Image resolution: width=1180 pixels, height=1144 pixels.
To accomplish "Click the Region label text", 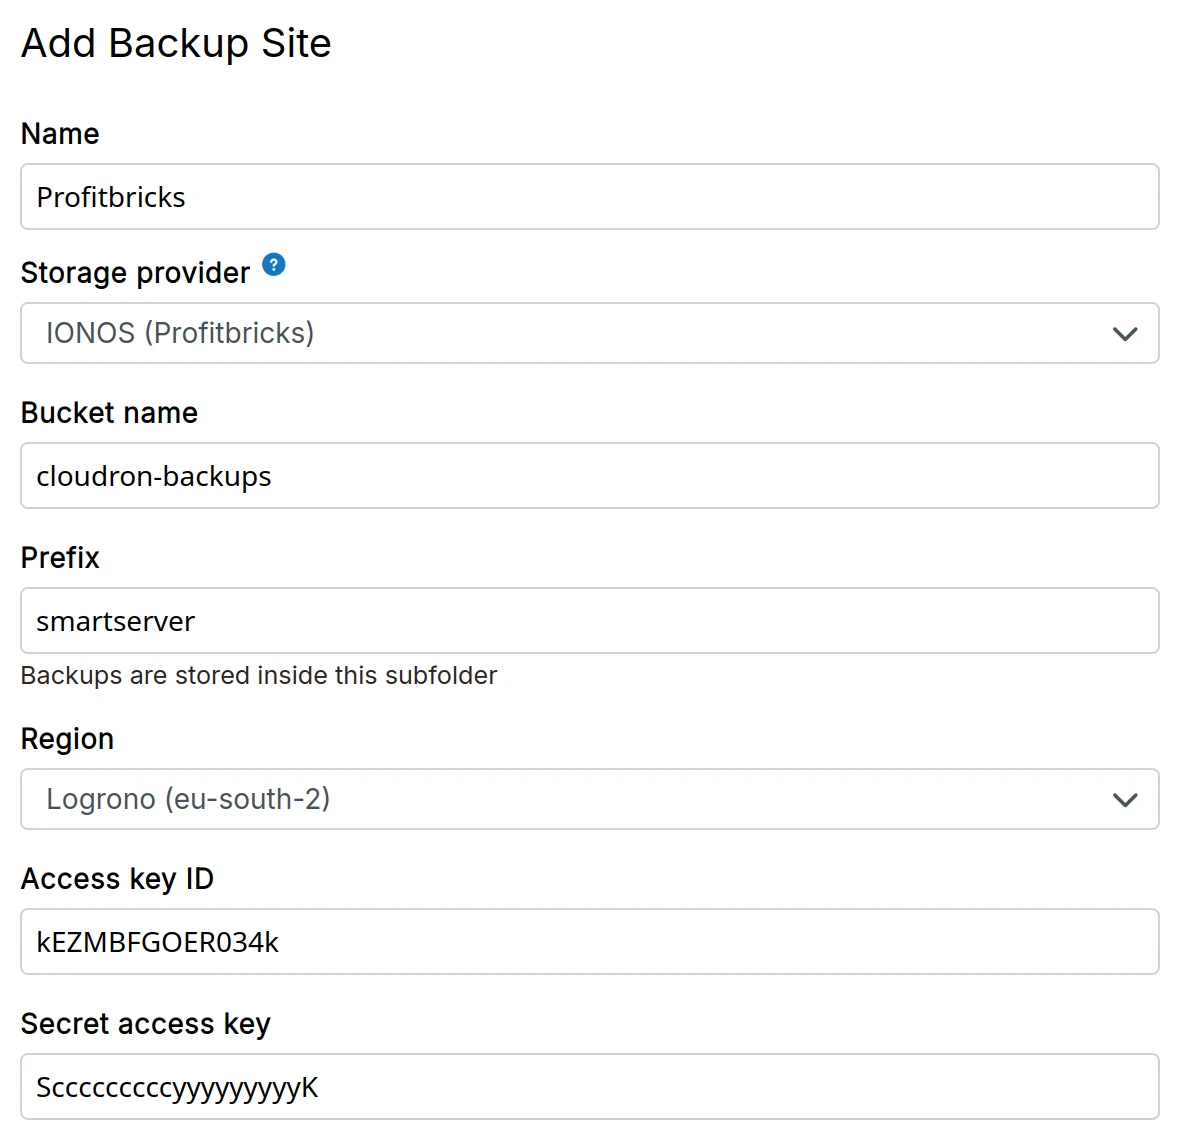I will click(x=67, y=739).
